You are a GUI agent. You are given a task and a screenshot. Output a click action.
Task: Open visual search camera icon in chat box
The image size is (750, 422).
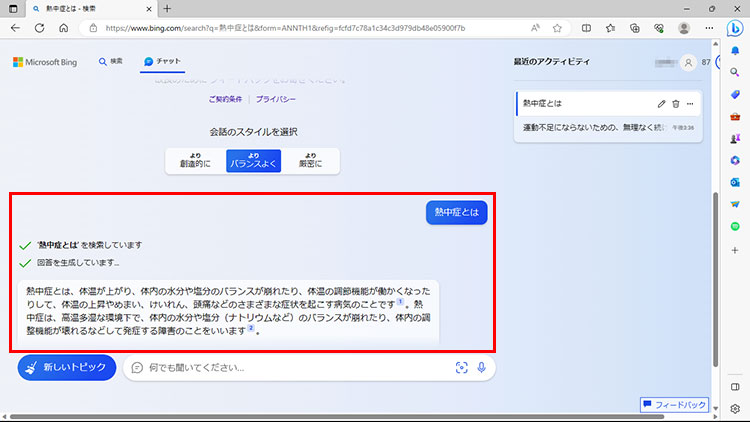click(461, 368)
